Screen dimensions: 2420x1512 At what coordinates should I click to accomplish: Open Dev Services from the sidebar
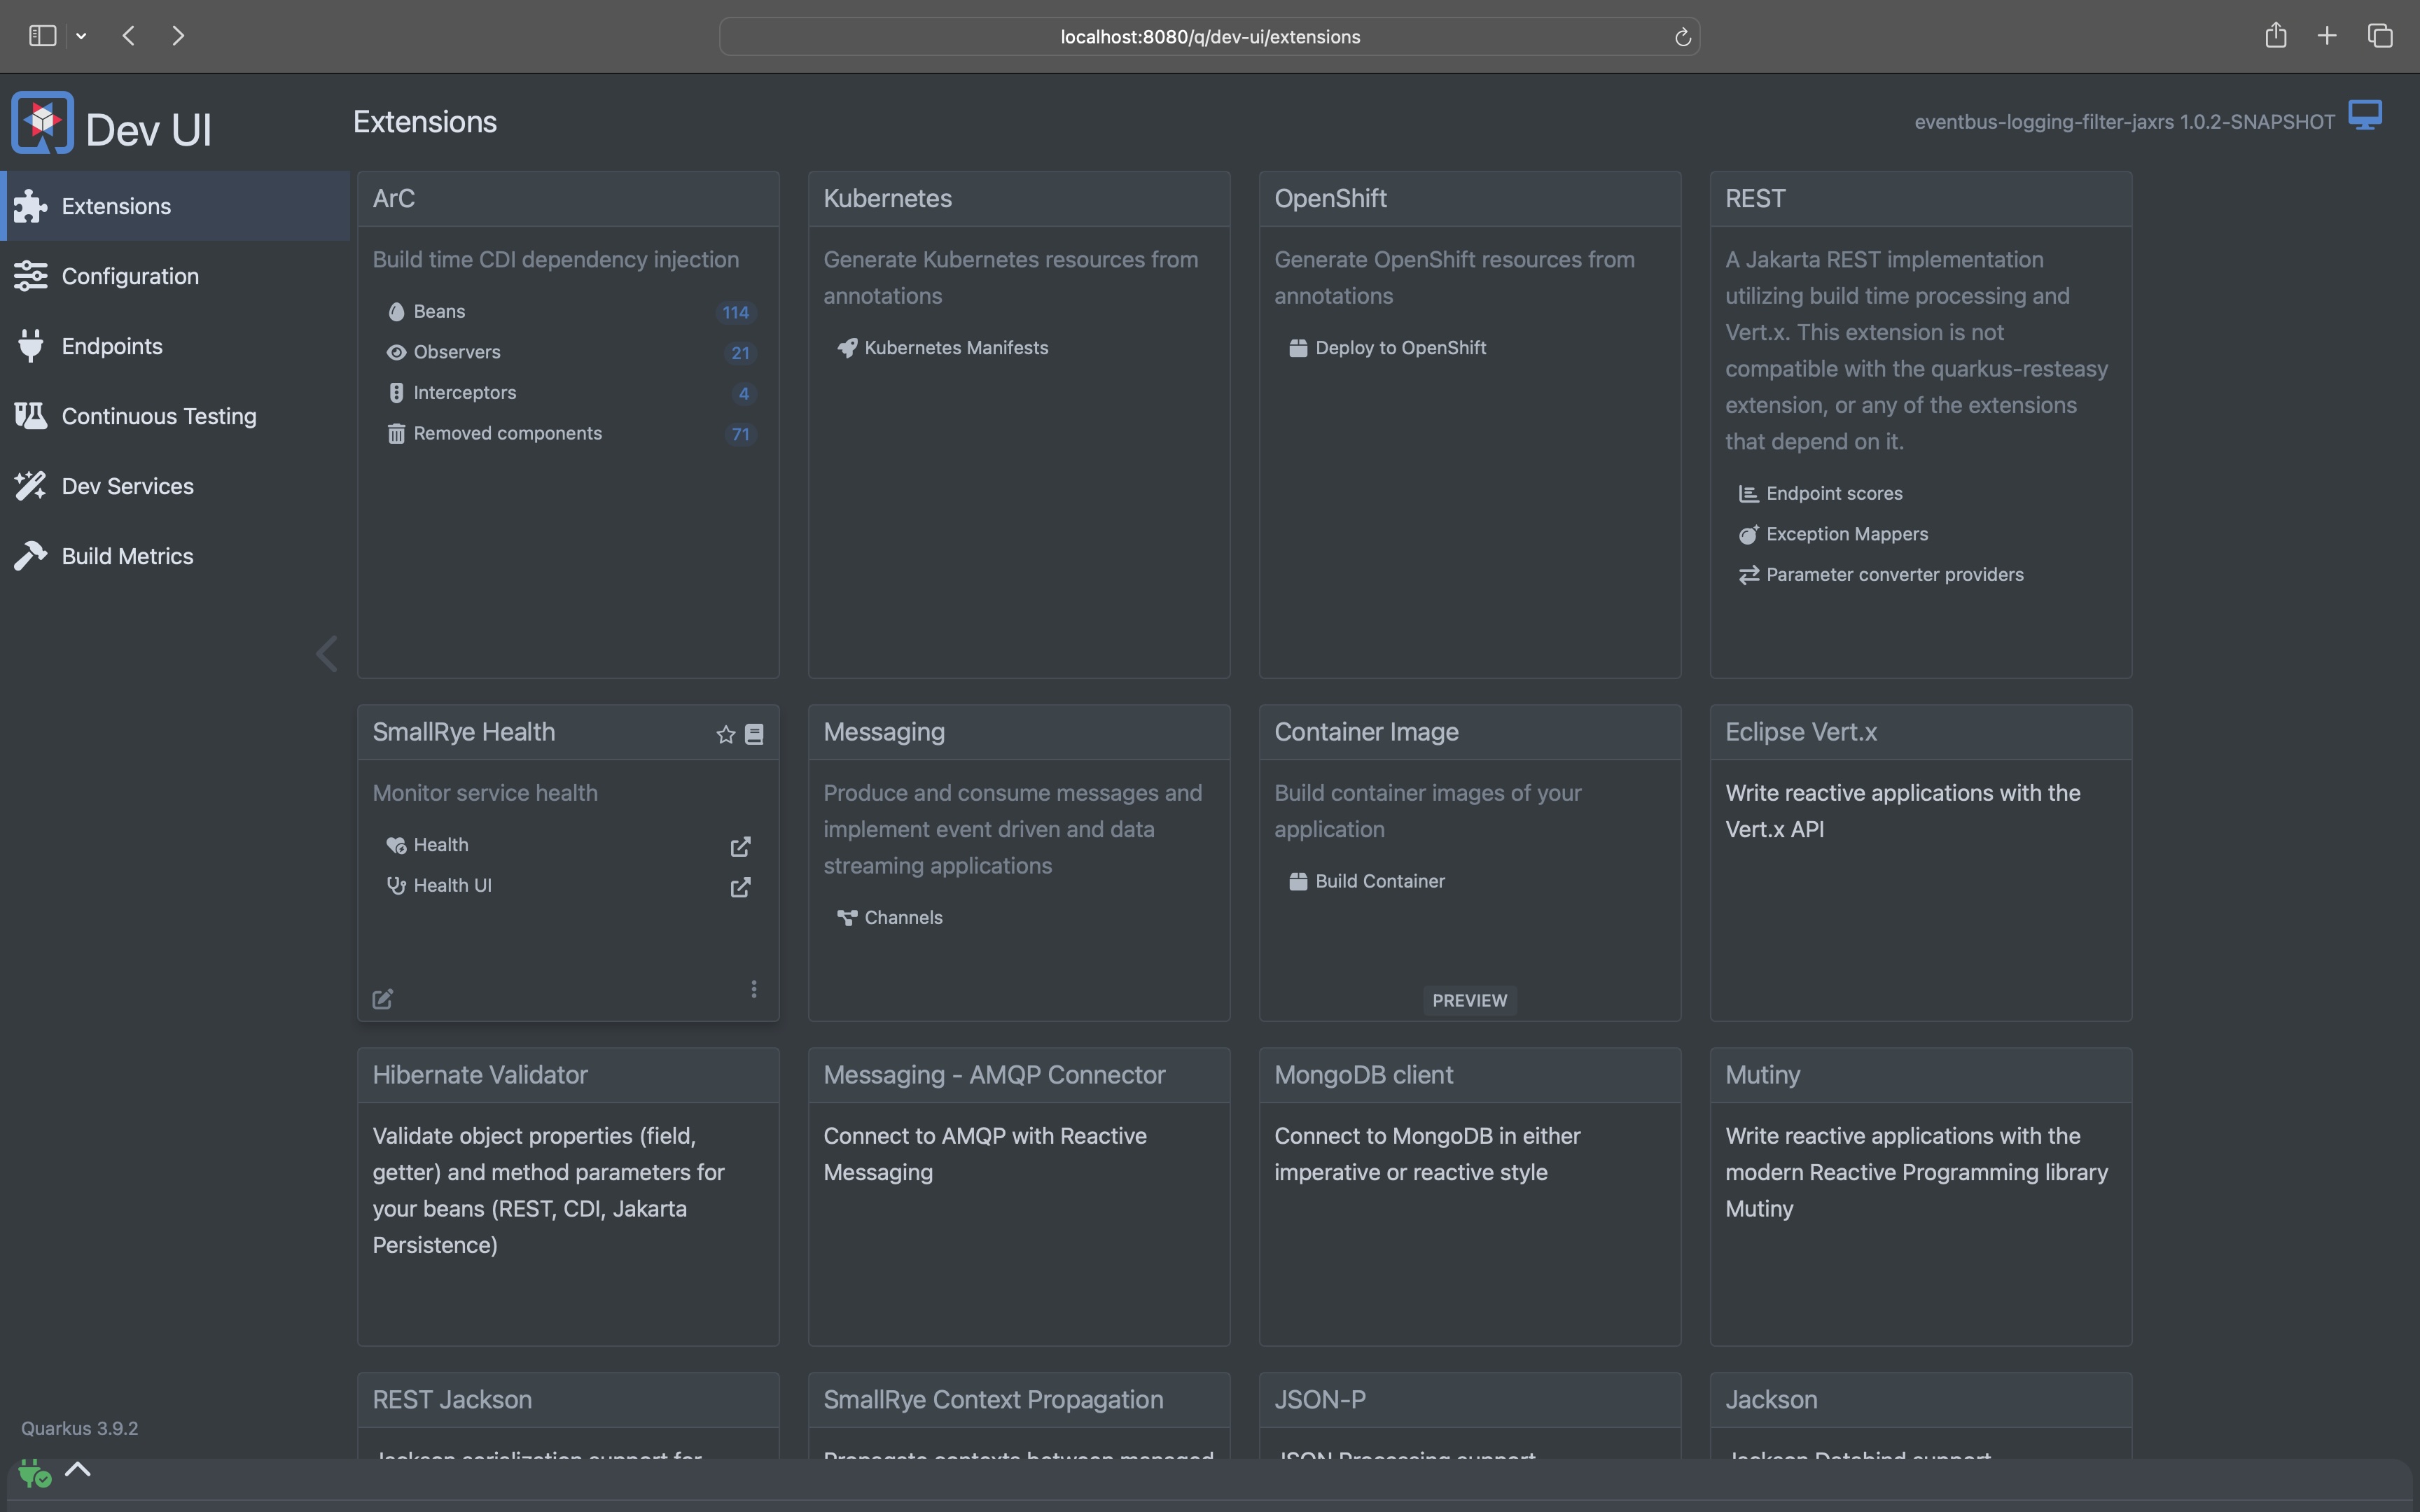coord(127,486)
